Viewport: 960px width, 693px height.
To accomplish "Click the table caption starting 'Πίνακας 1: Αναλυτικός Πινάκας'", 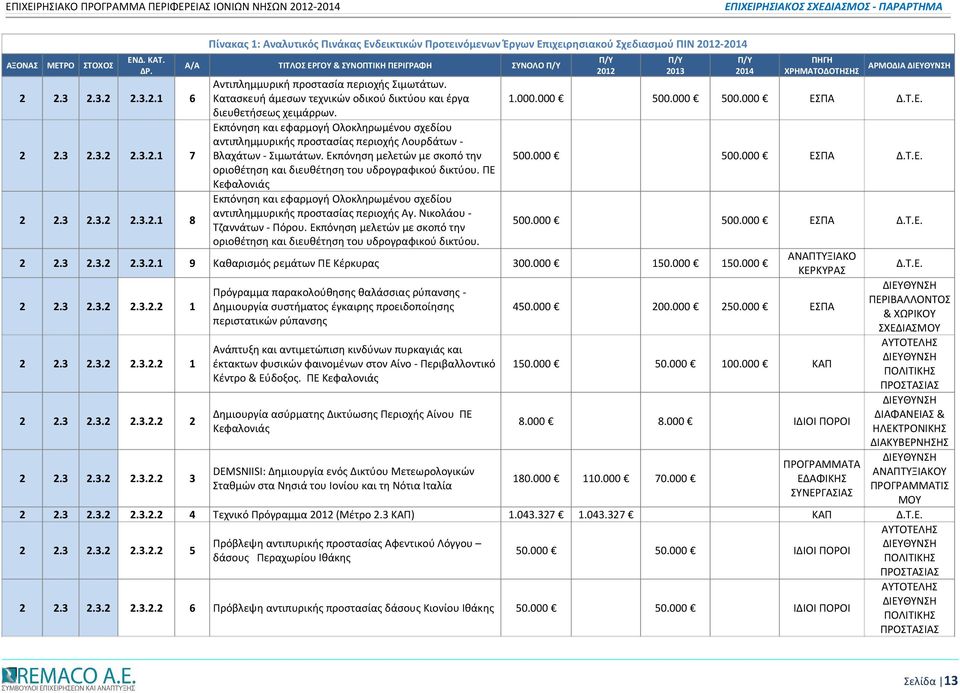I will (x=478, y=44).
